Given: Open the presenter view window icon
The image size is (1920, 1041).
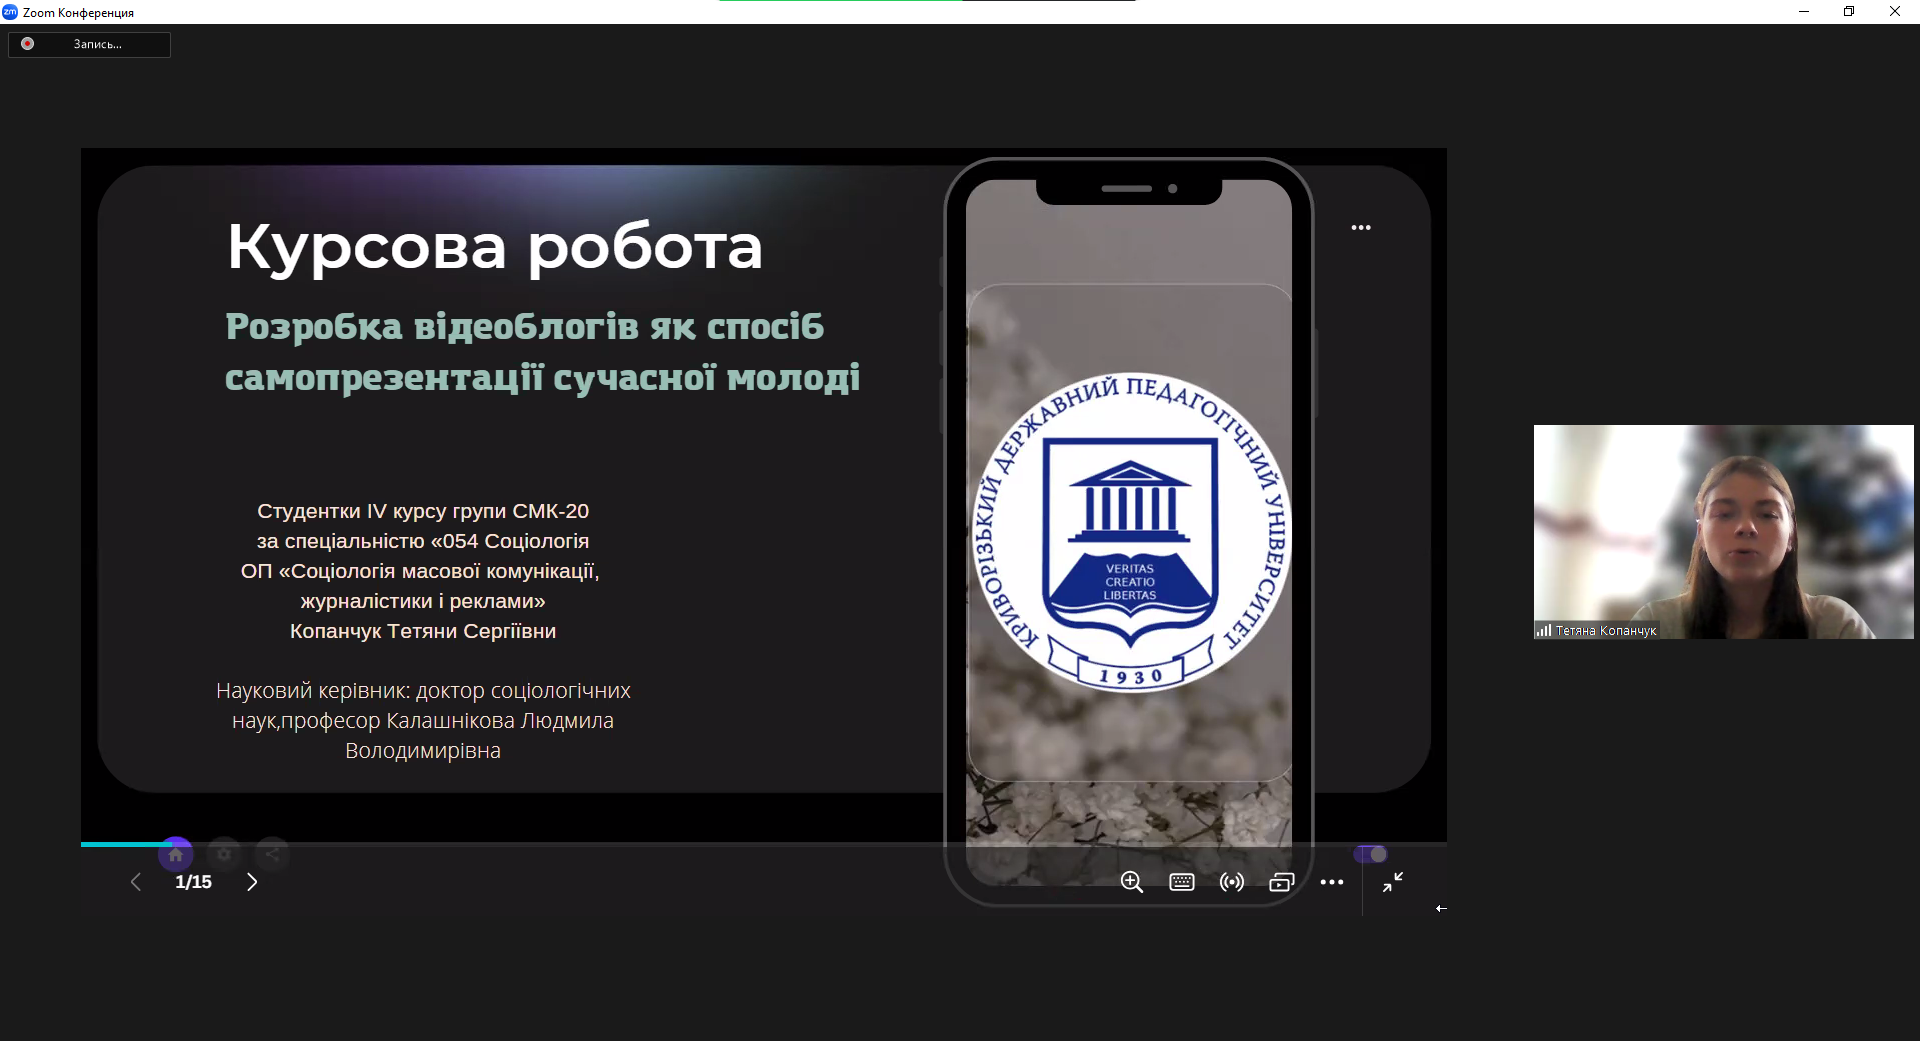Looking at the screenshot, I should [1281, 882].
